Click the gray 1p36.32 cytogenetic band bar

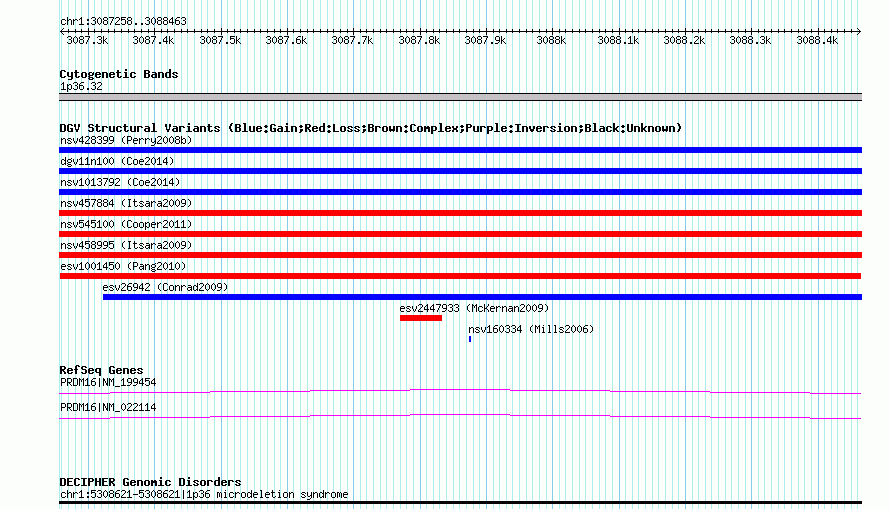tap(460, 97)
